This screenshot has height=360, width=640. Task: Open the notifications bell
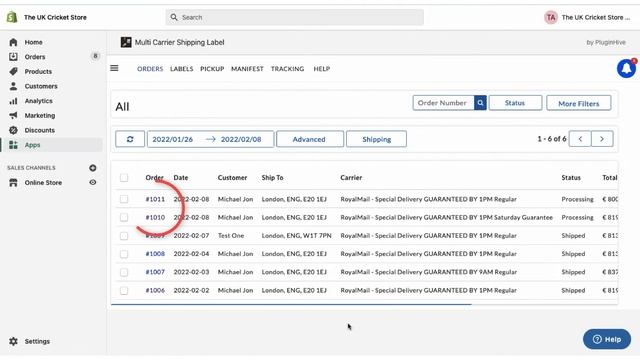point(627,68)
